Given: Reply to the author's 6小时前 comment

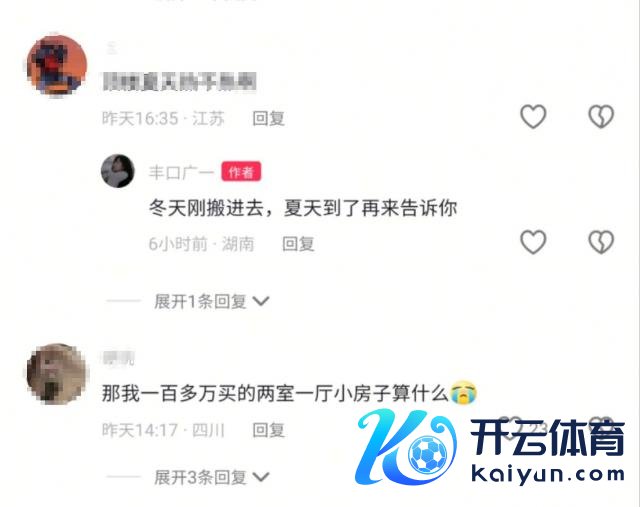Looking at the screenshot, I should [x=298, y=244].
